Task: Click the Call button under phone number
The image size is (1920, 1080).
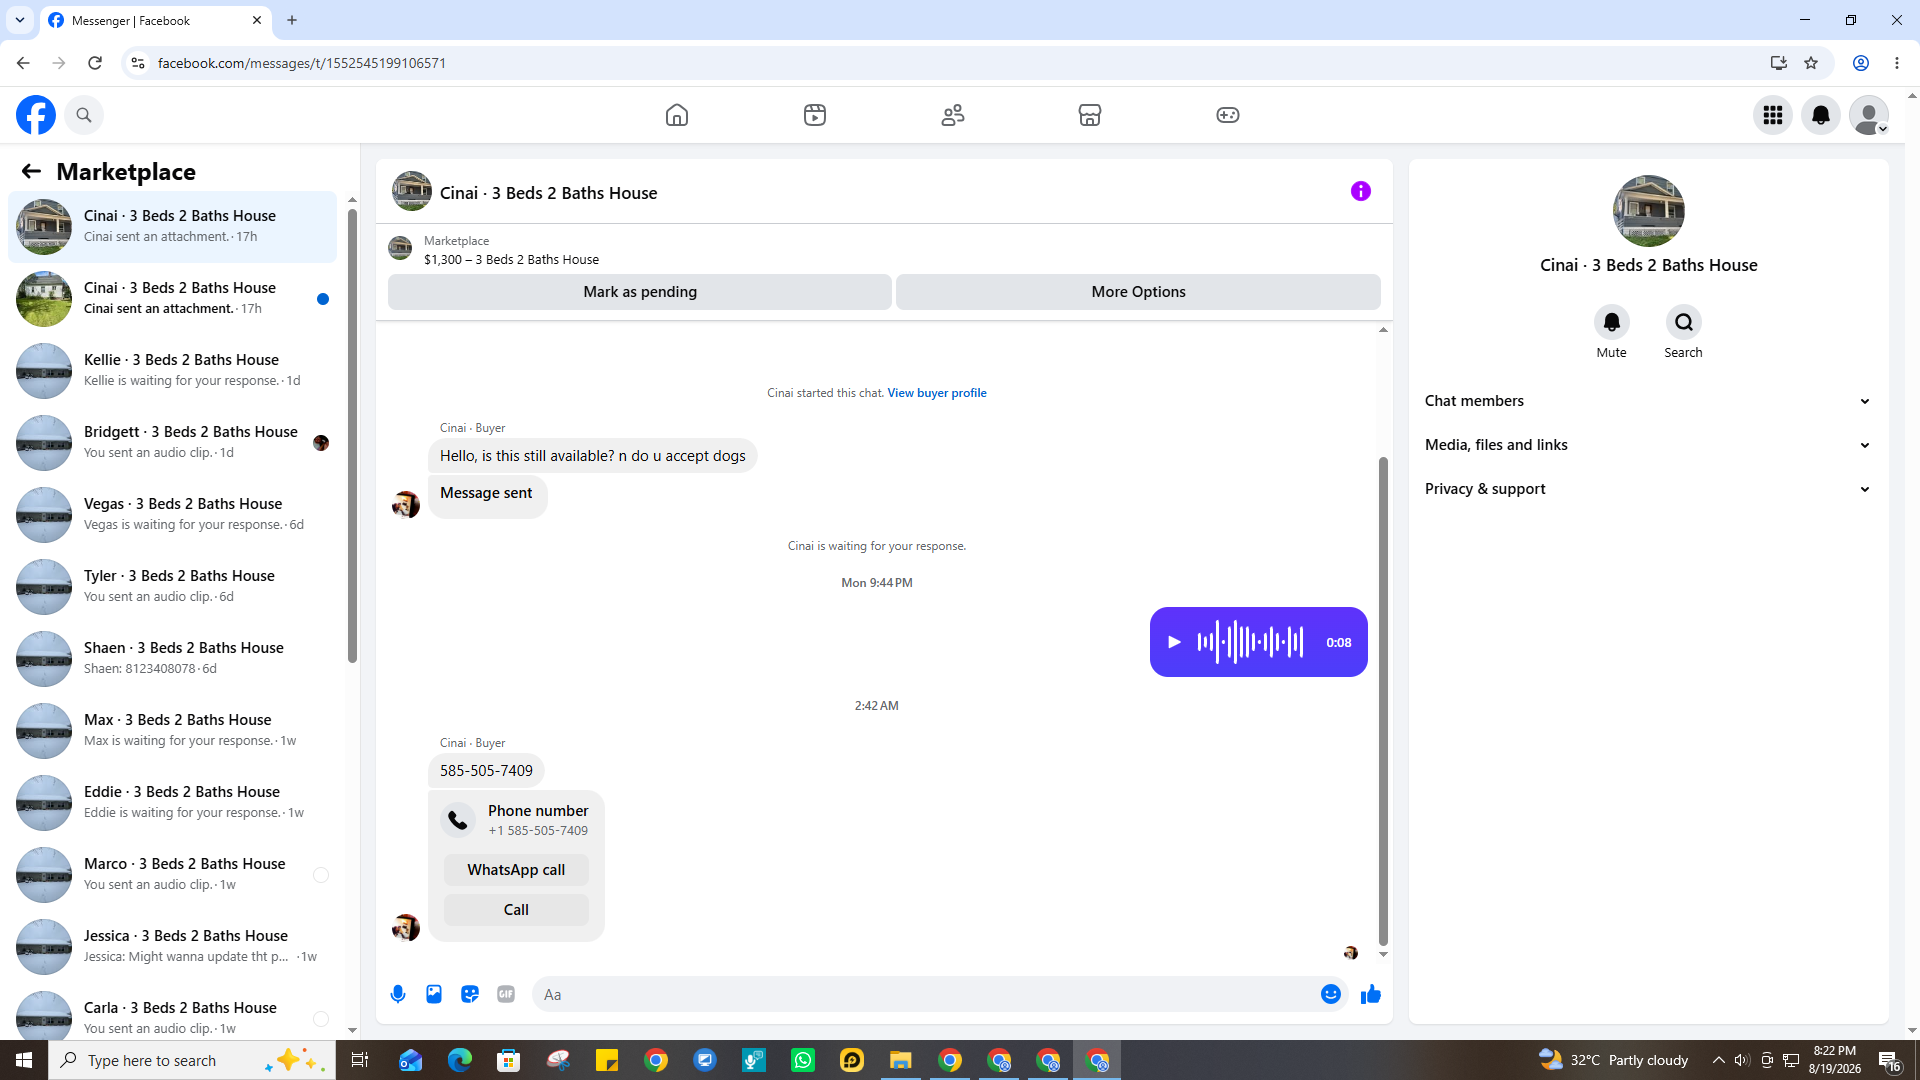Action: [516, 910]
